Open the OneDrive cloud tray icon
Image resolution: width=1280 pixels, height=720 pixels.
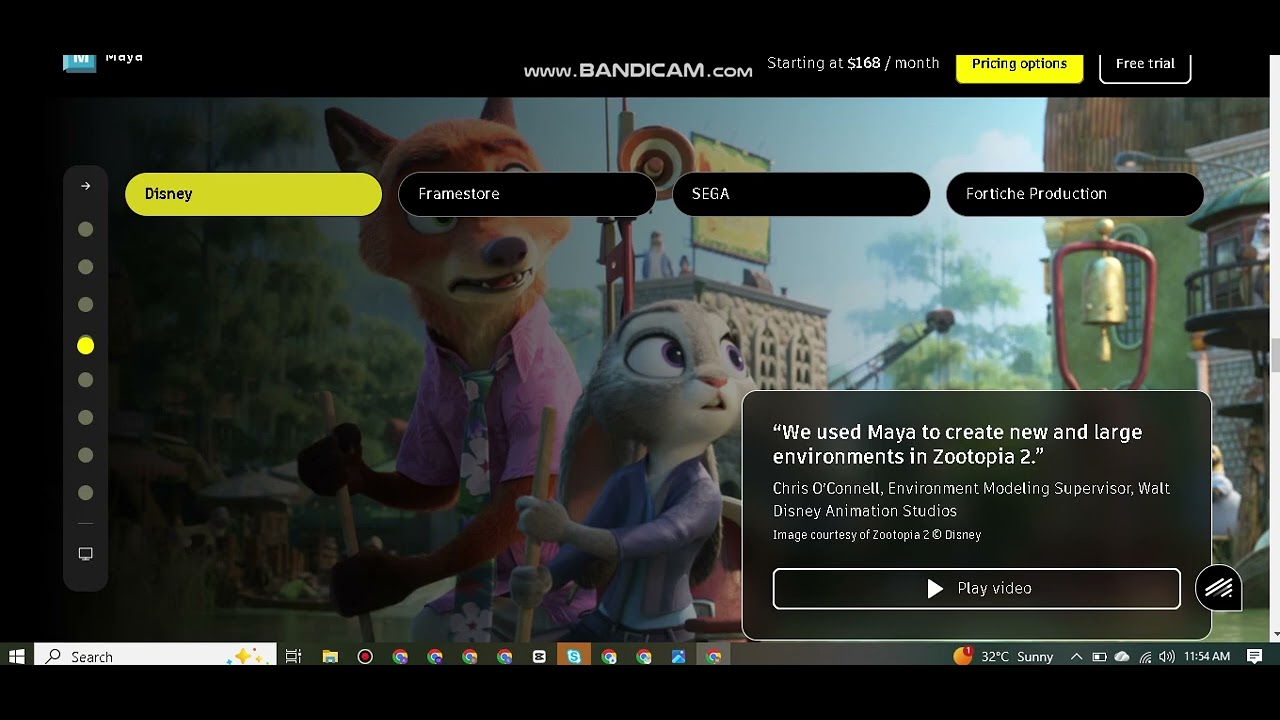[1122, 656]
